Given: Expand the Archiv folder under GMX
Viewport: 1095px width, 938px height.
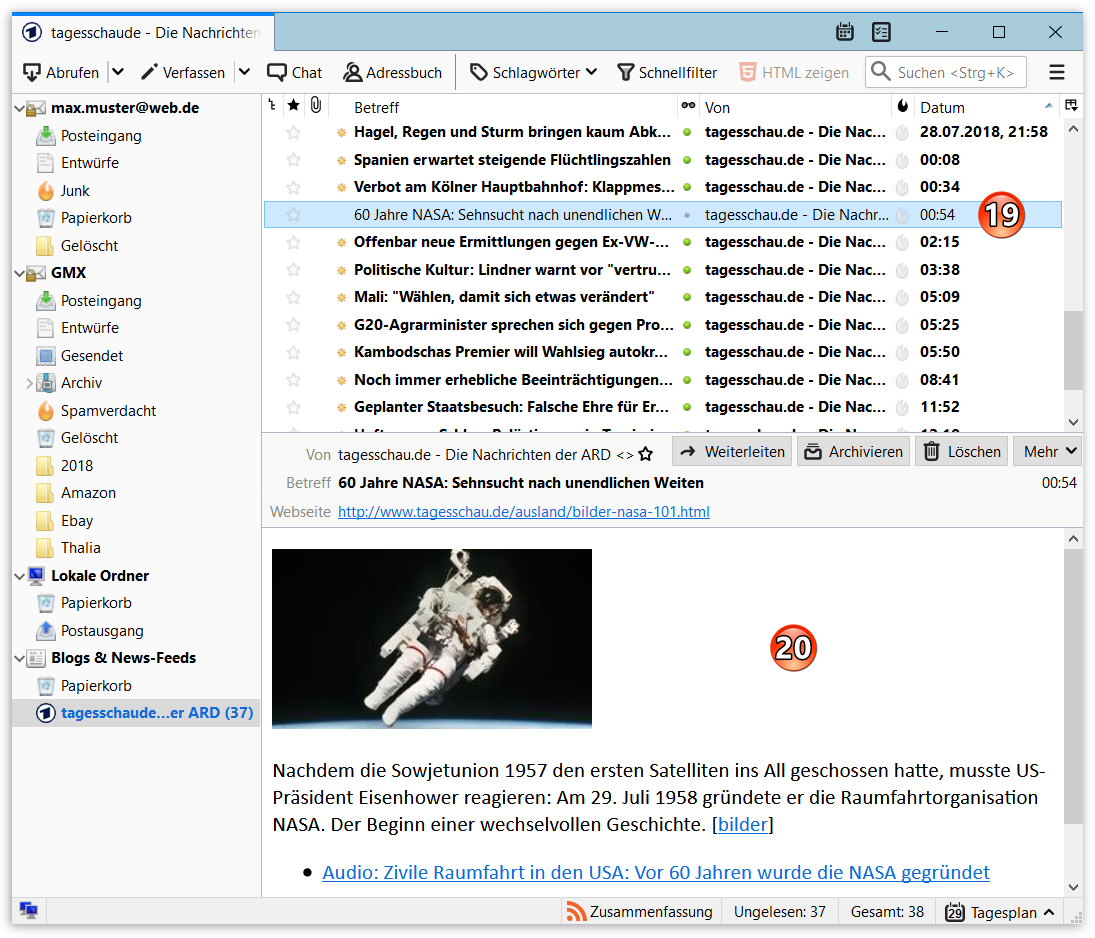Looking at the screenshot, I should [x=29, y=383].
